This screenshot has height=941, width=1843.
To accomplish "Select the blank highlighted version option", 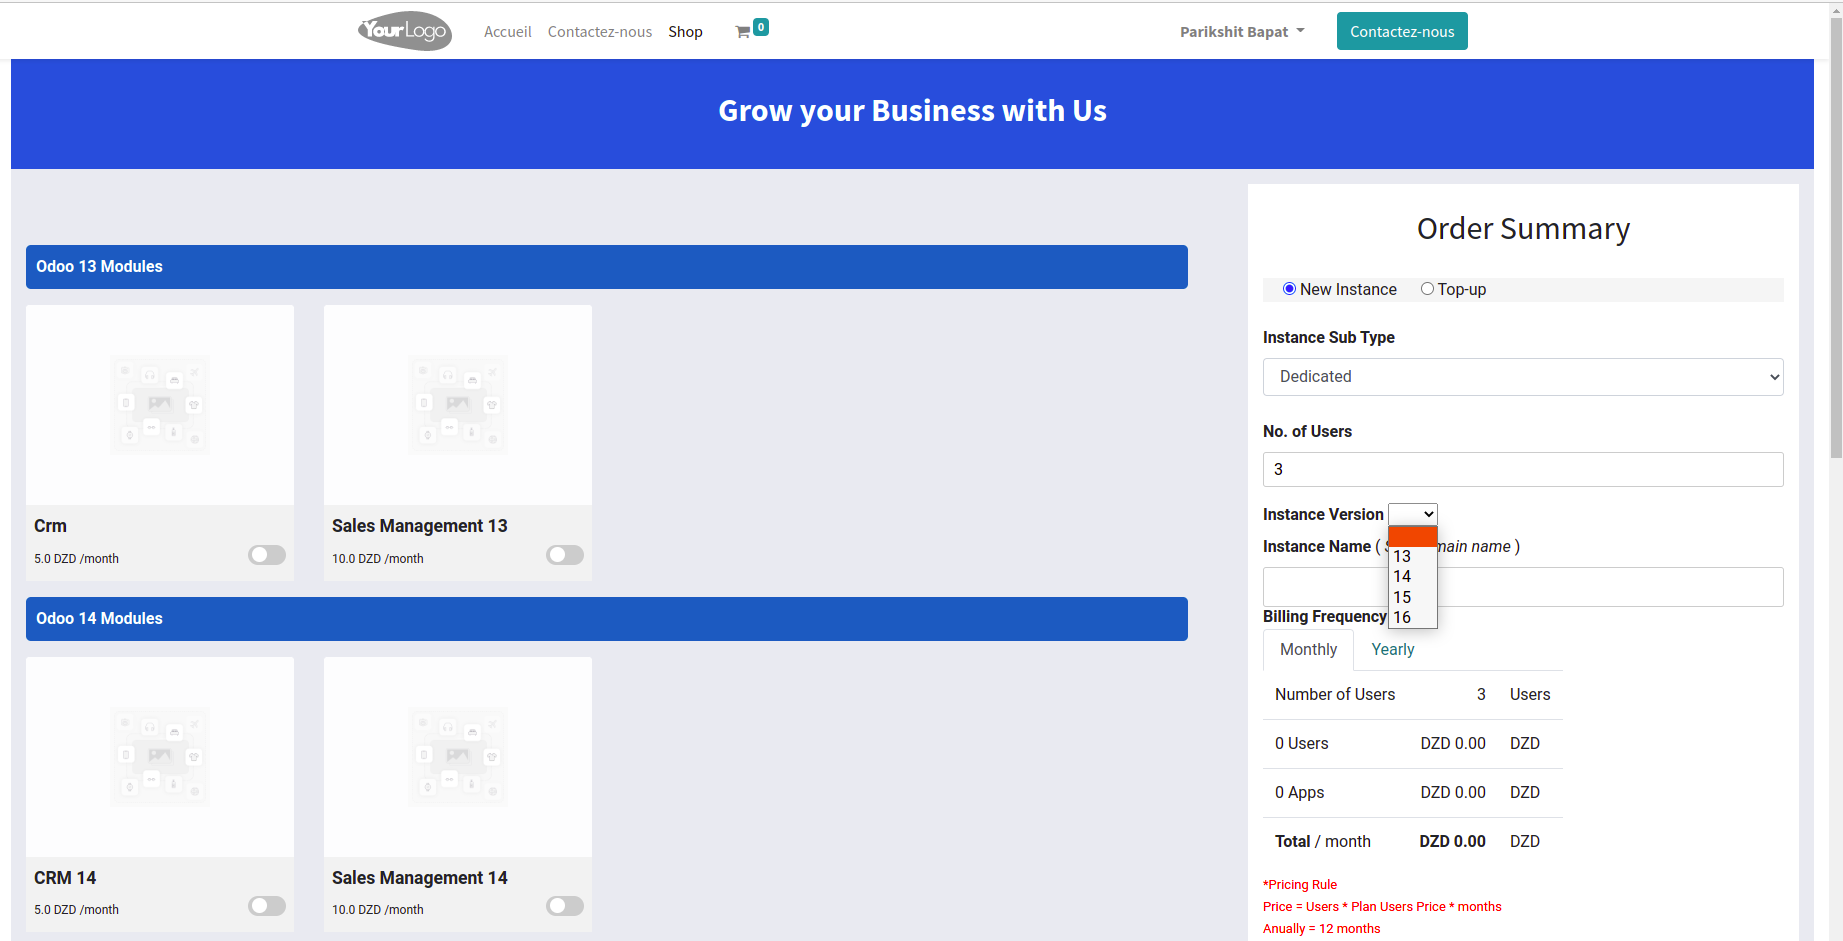I will (1413, 536).
